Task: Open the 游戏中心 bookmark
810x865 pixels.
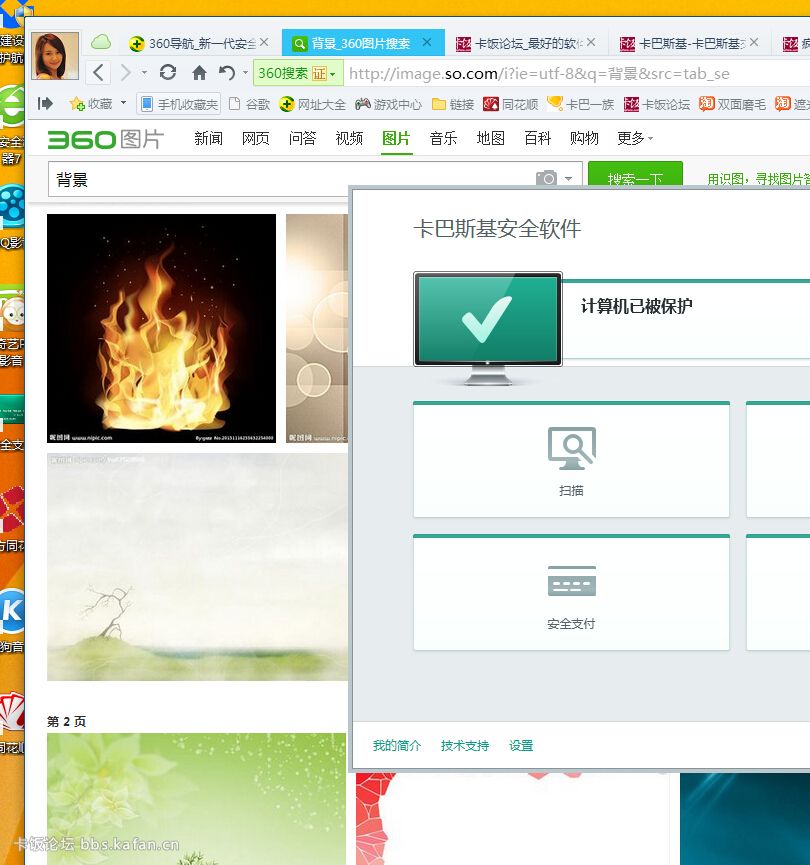Action: coord(388,104)
